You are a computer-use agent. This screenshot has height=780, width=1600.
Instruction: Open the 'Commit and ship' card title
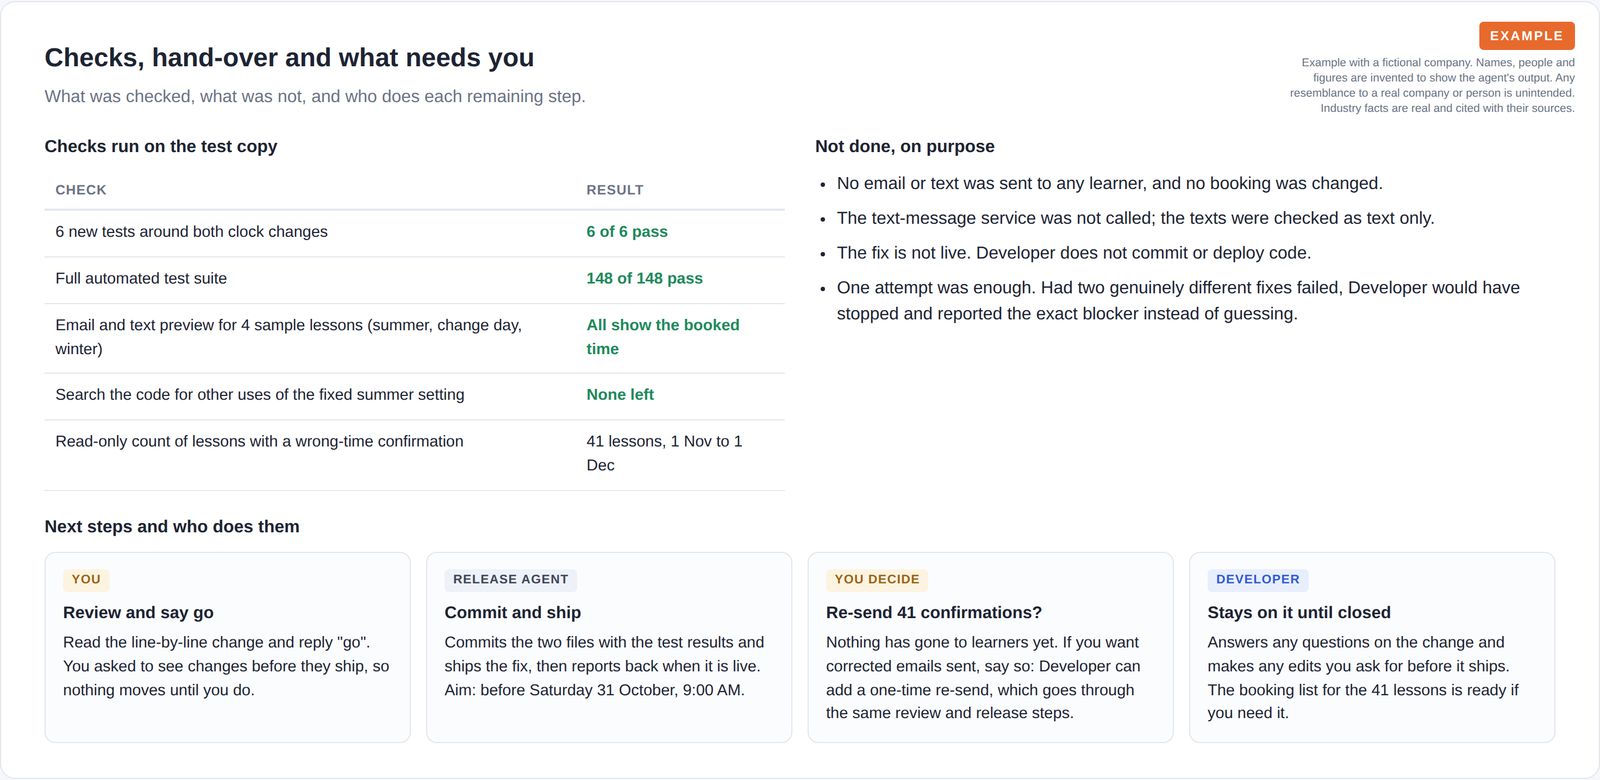(513, 613)
